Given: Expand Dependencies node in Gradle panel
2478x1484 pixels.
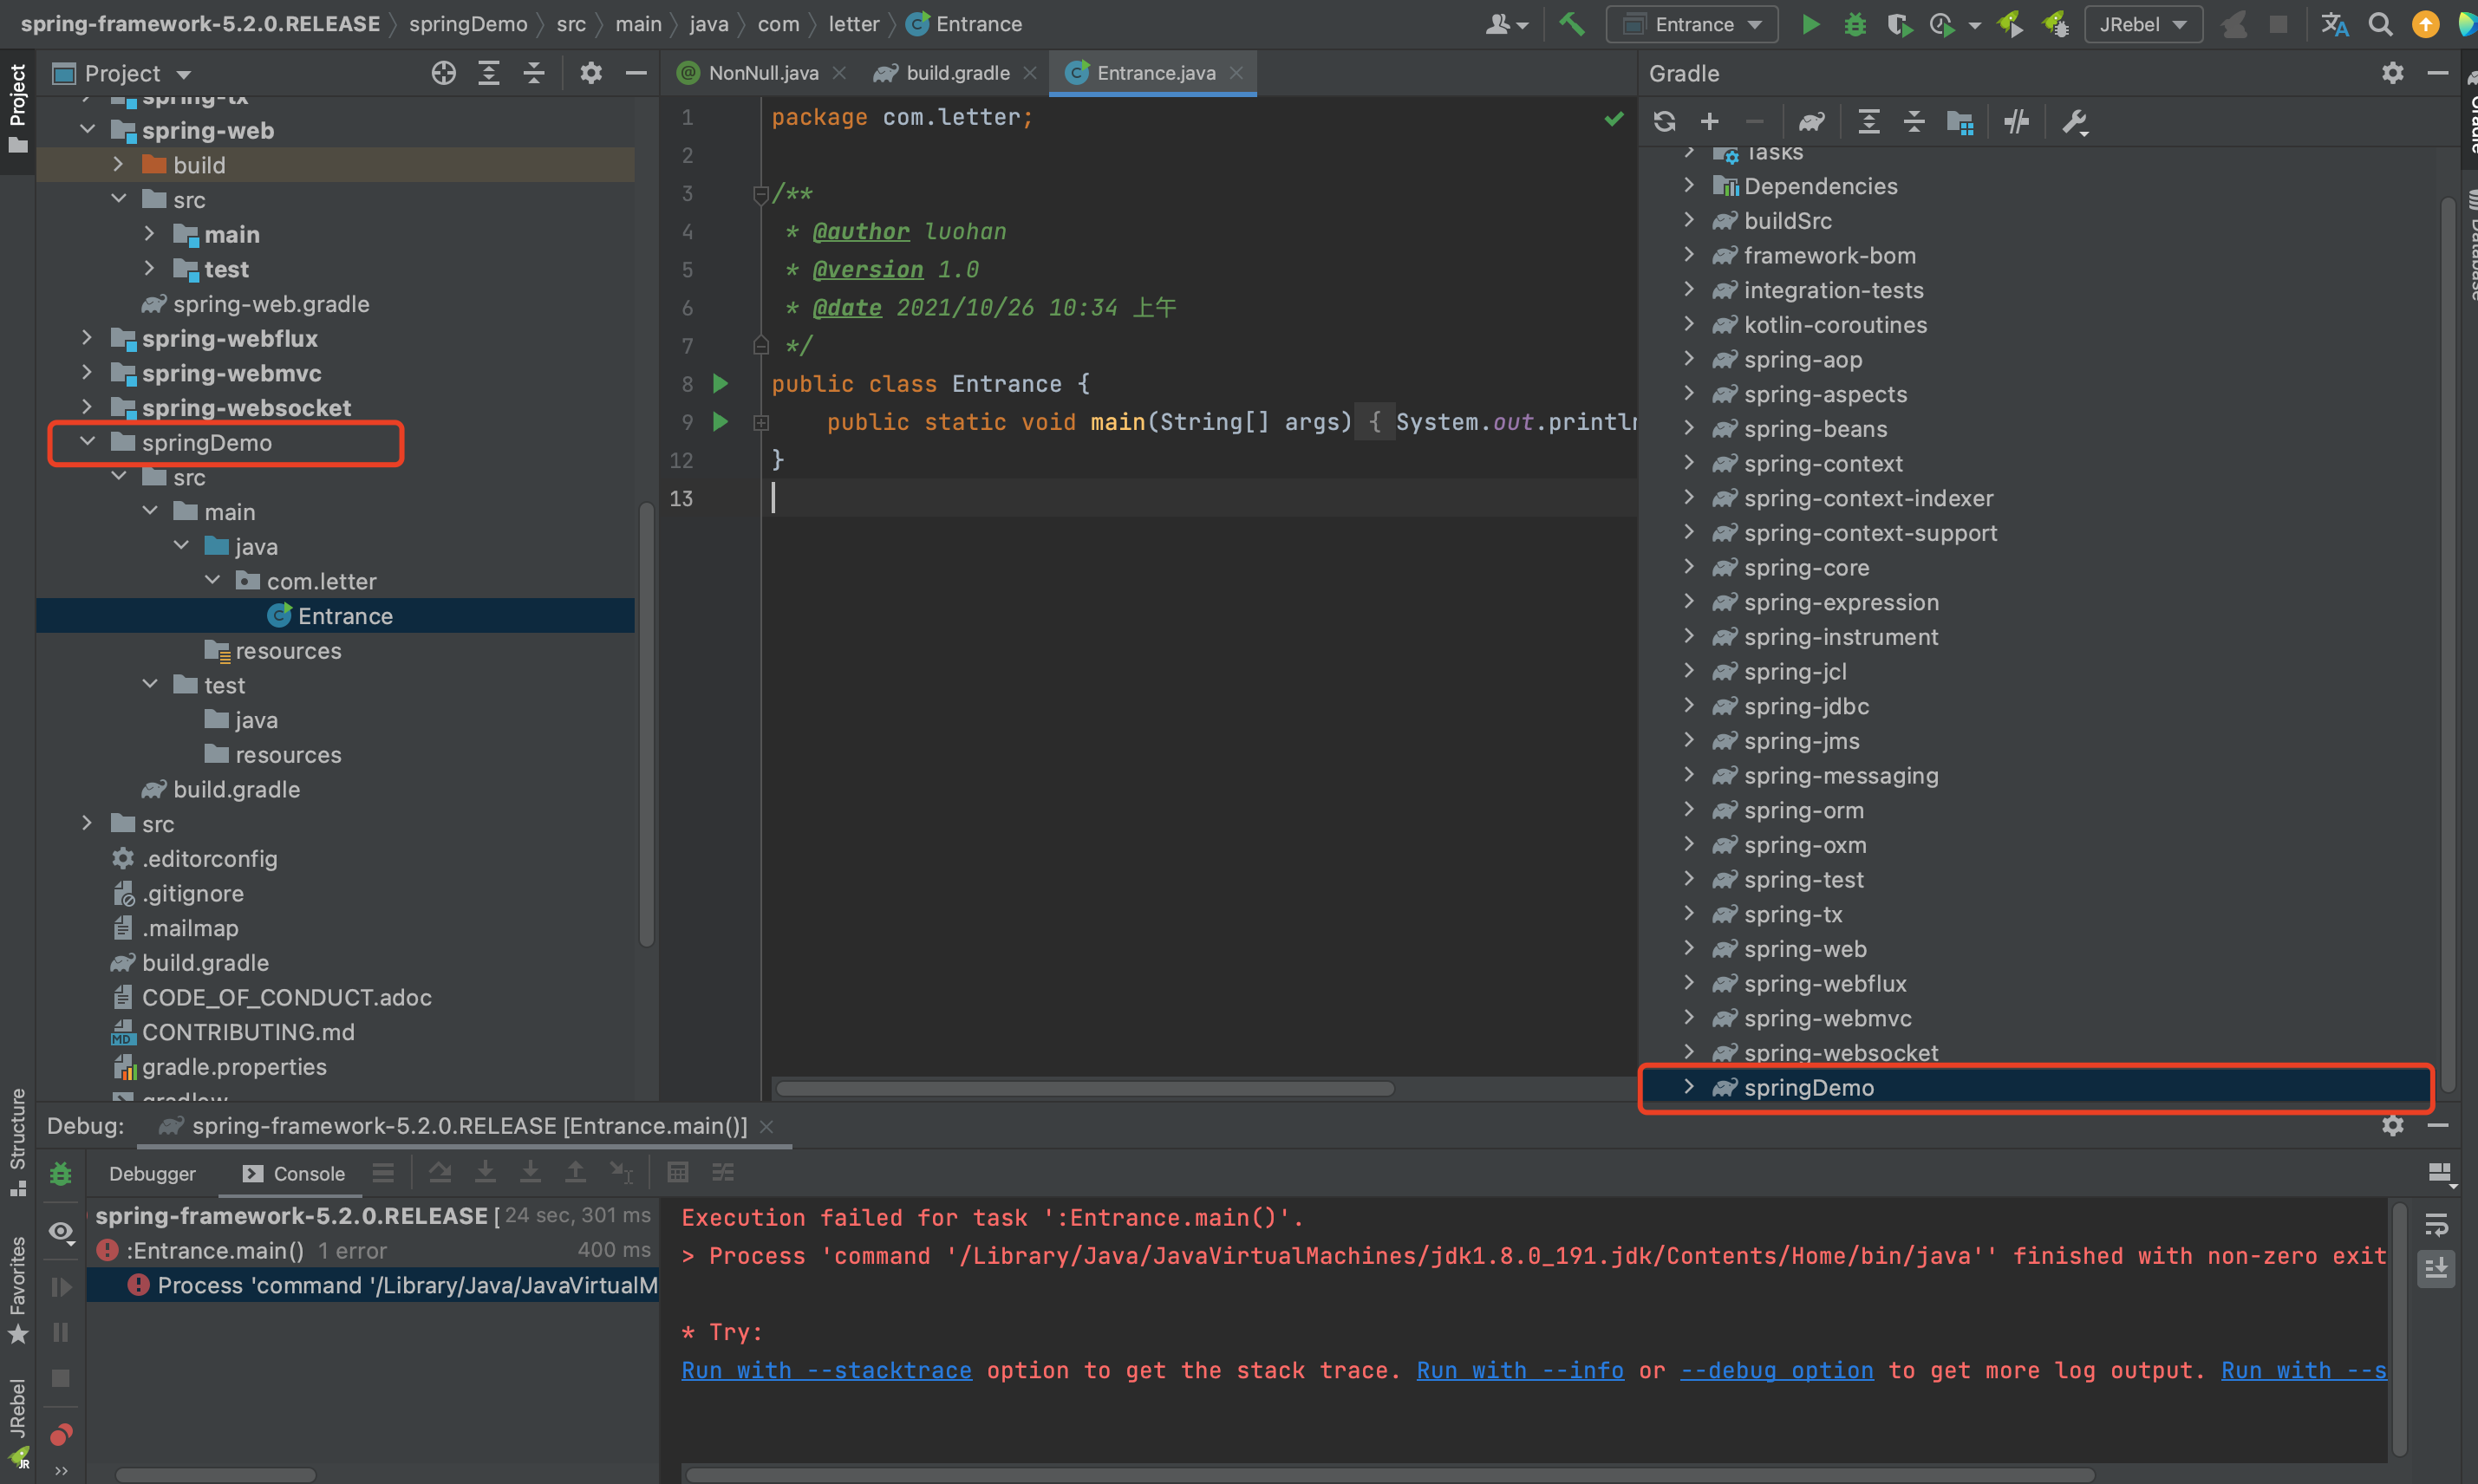Looking at the screenshot, I should coord(1689,185).
